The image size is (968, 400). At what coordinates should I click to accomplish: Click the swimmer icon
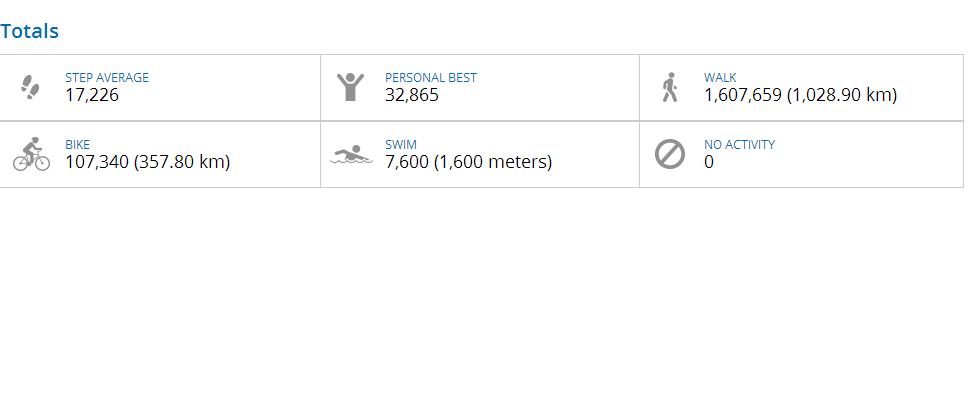pyautogui.click(x=351, y=155)
